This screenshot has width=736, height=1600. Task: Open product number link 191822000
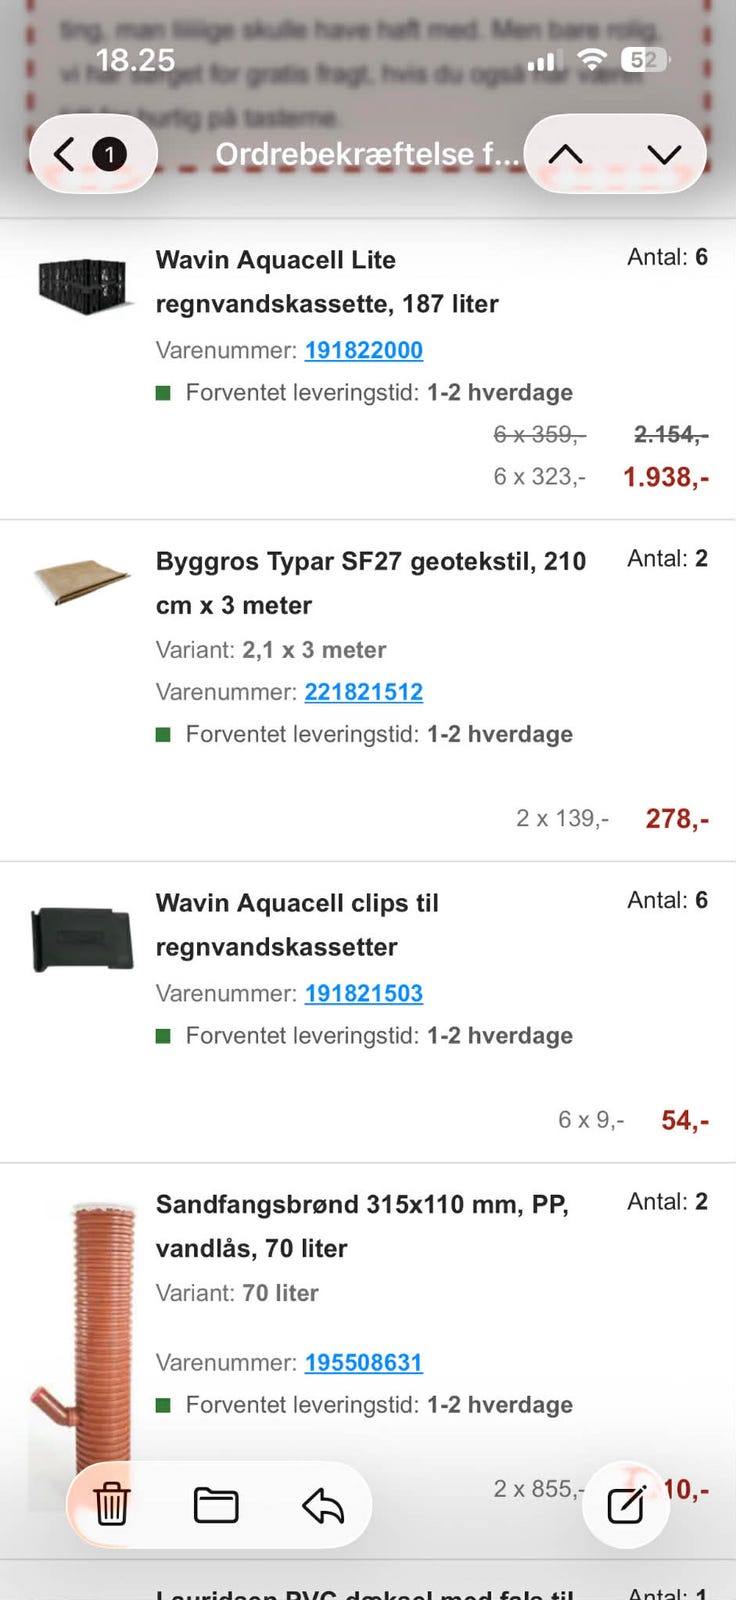point(364,350)
